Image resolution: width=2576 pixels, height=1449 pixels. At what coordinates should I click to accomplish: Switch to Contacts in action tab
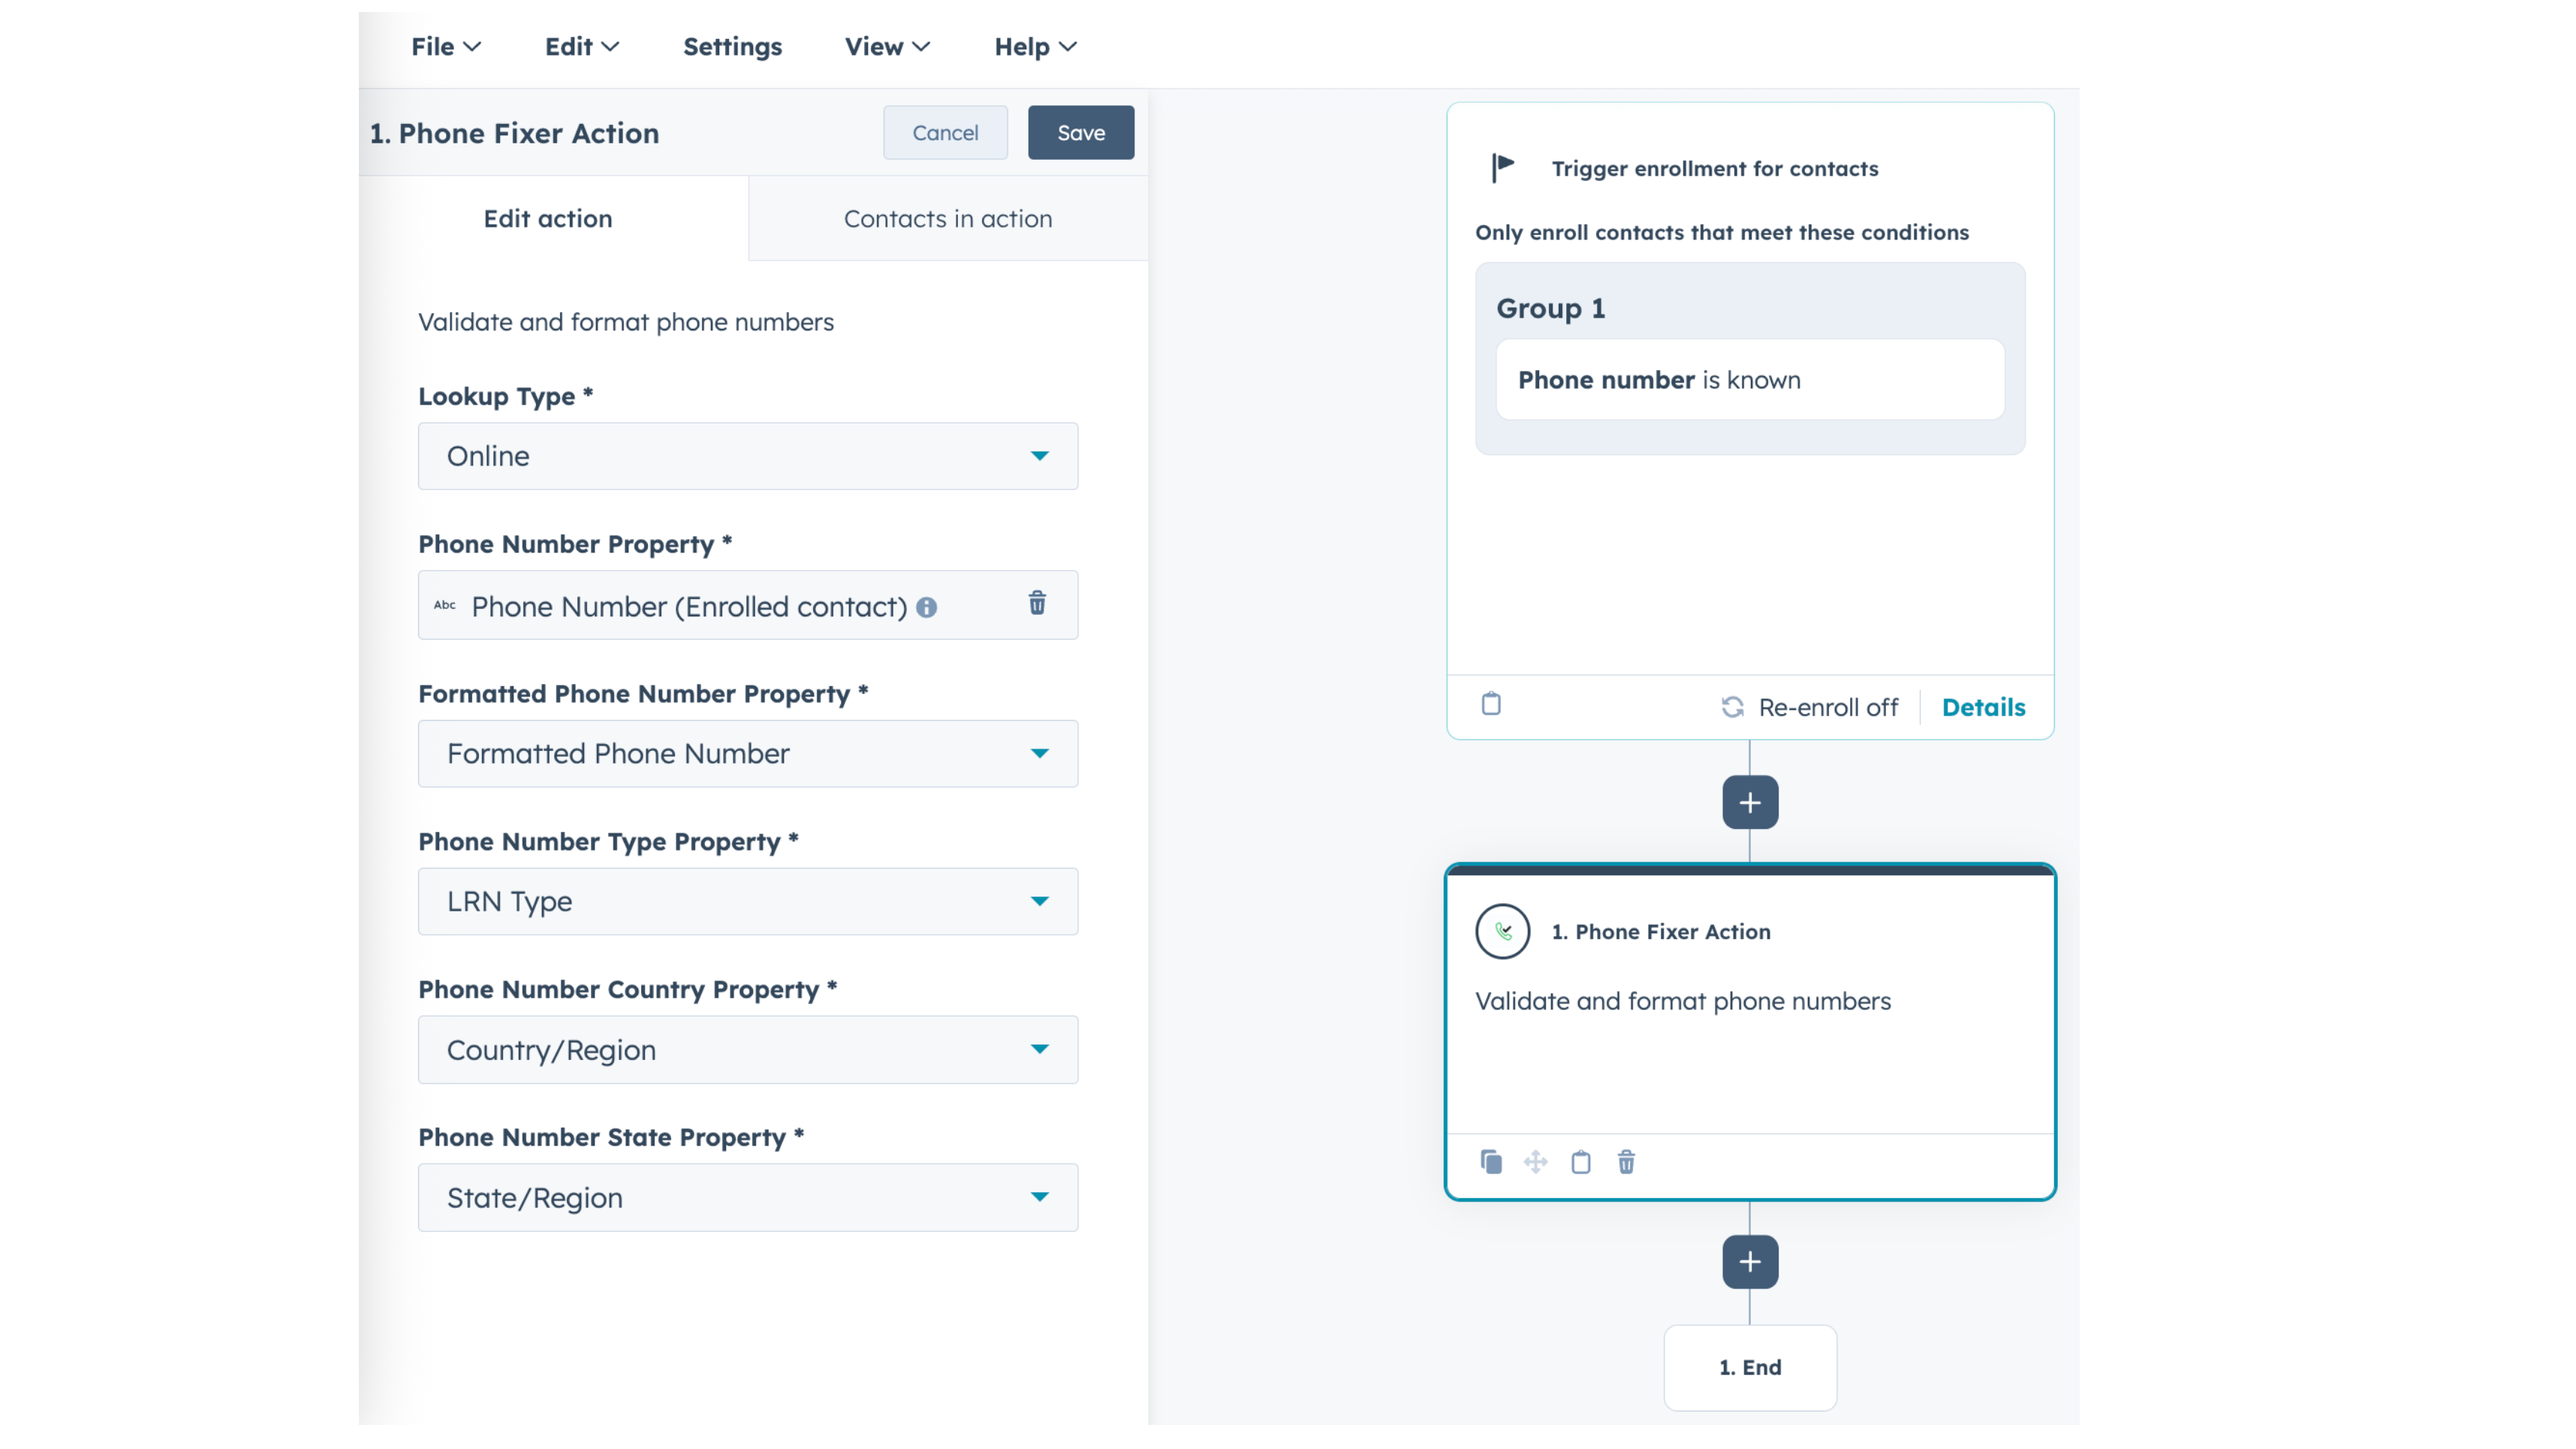pyautogui.click(x=948, y=219)
